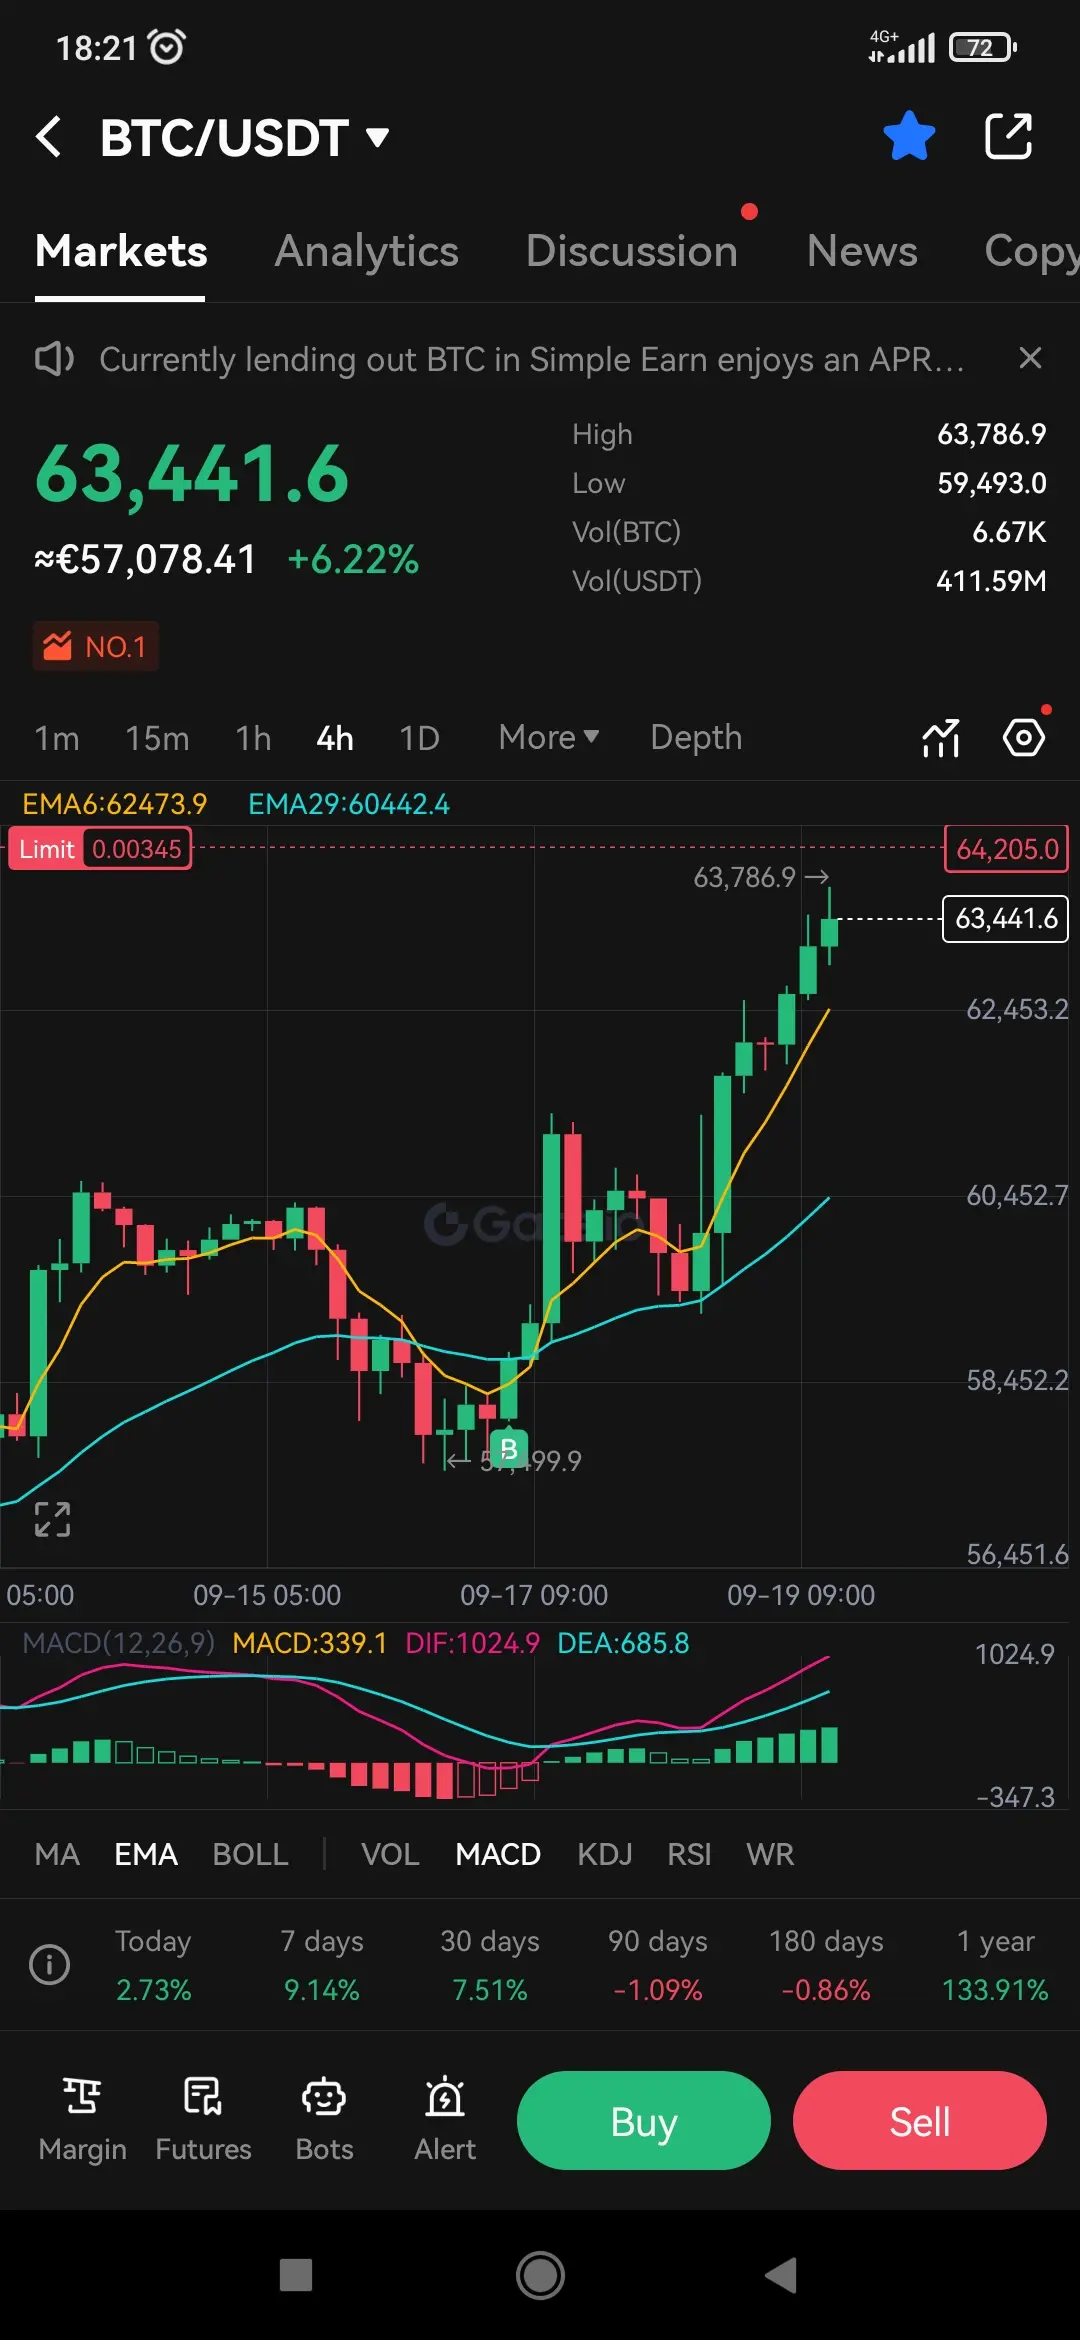Enable the KDJ sub-indicator

coord(605,1854)
